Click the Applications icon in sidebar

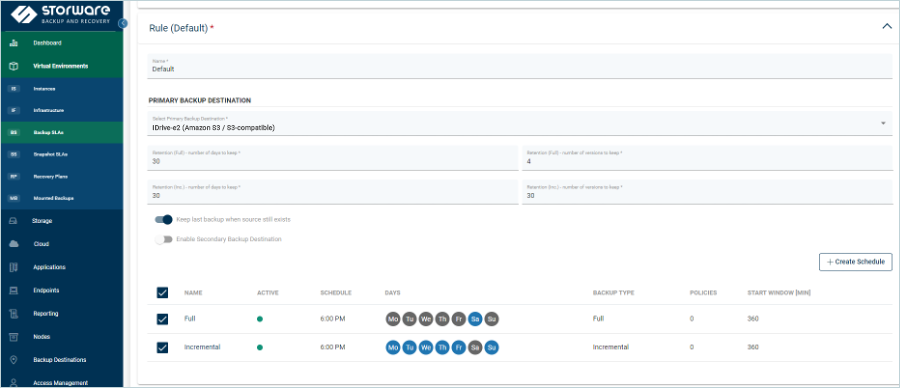click(14, 267)
